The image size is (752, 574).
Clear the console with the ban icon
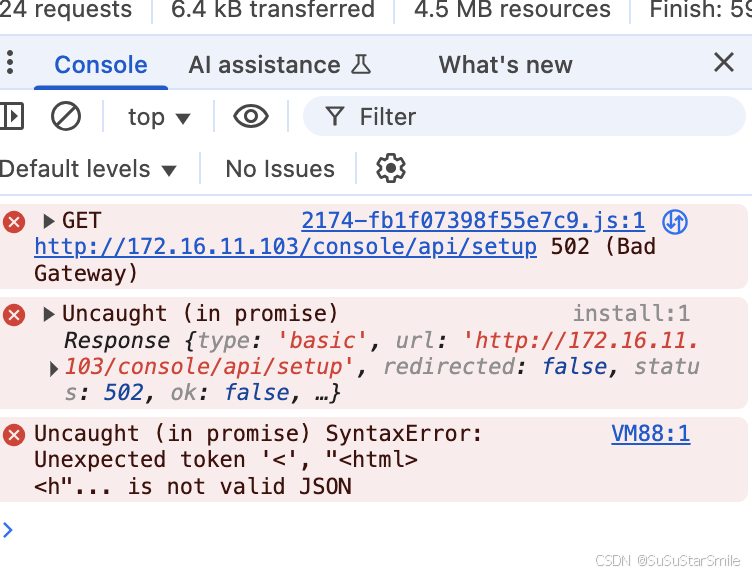click(66, 117)
